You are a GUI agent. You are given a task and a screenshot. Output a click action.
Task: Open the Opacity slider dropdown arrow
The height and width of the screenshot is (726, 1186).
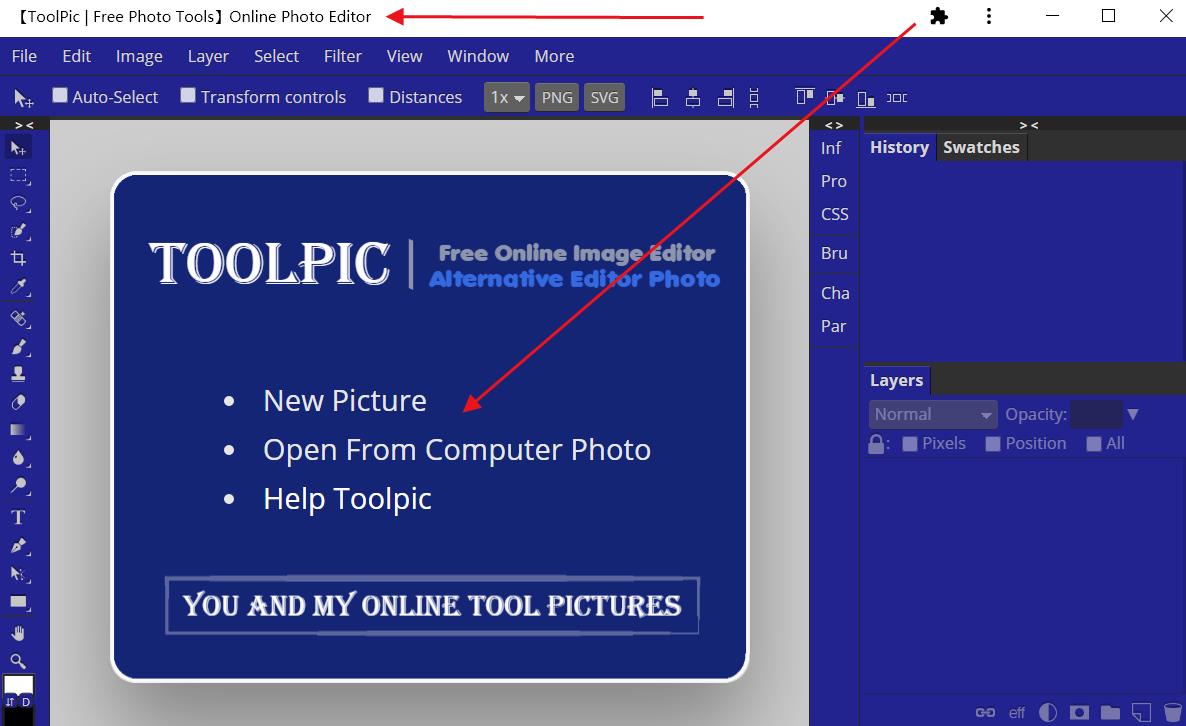1132,414
